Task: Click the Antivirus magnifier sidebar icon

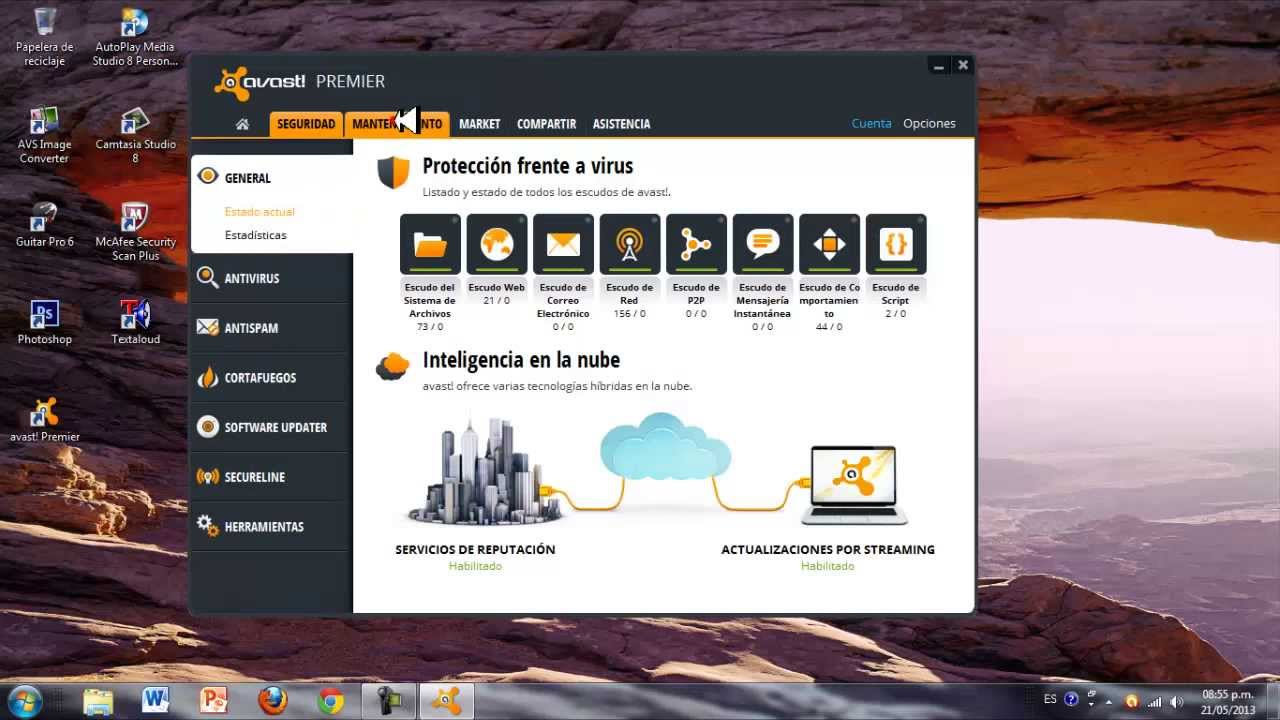Action: (207, 278)
